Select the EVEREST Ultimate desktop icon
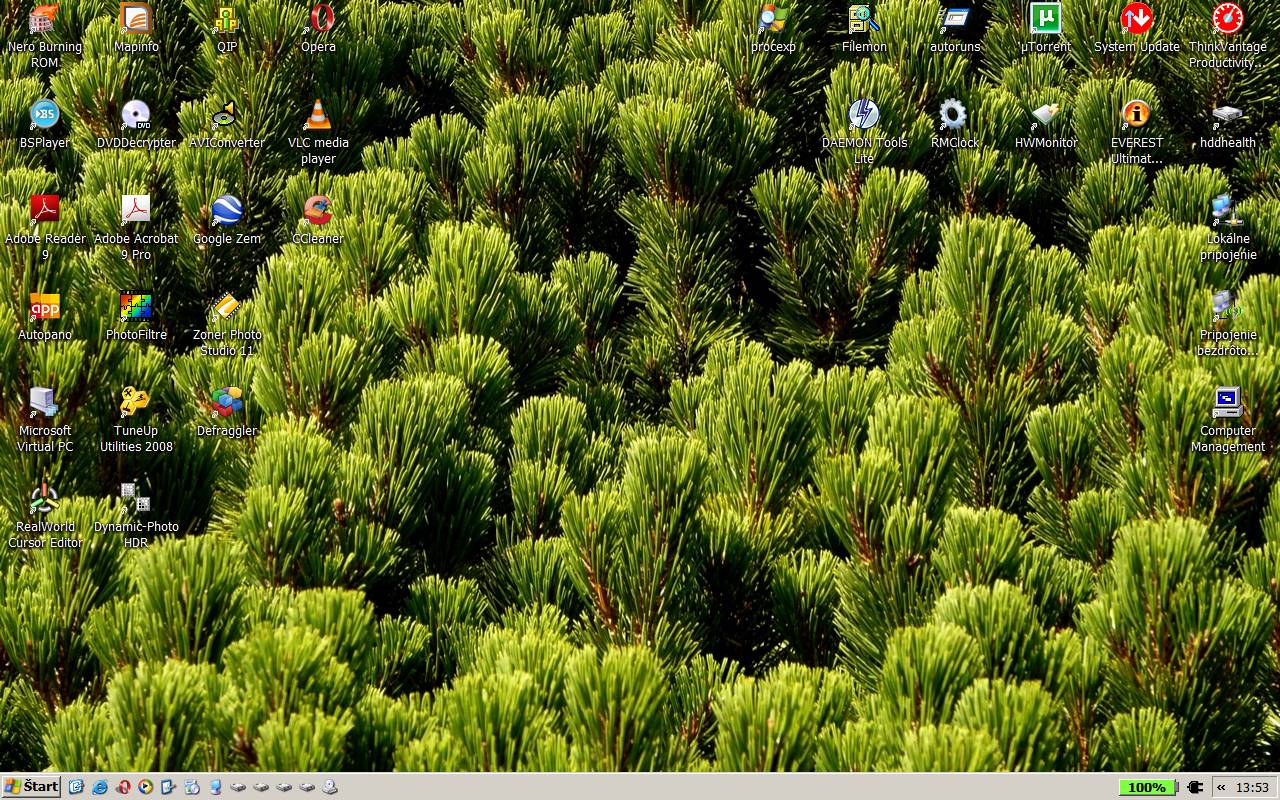The image size is (1280, 800). 1136,116
